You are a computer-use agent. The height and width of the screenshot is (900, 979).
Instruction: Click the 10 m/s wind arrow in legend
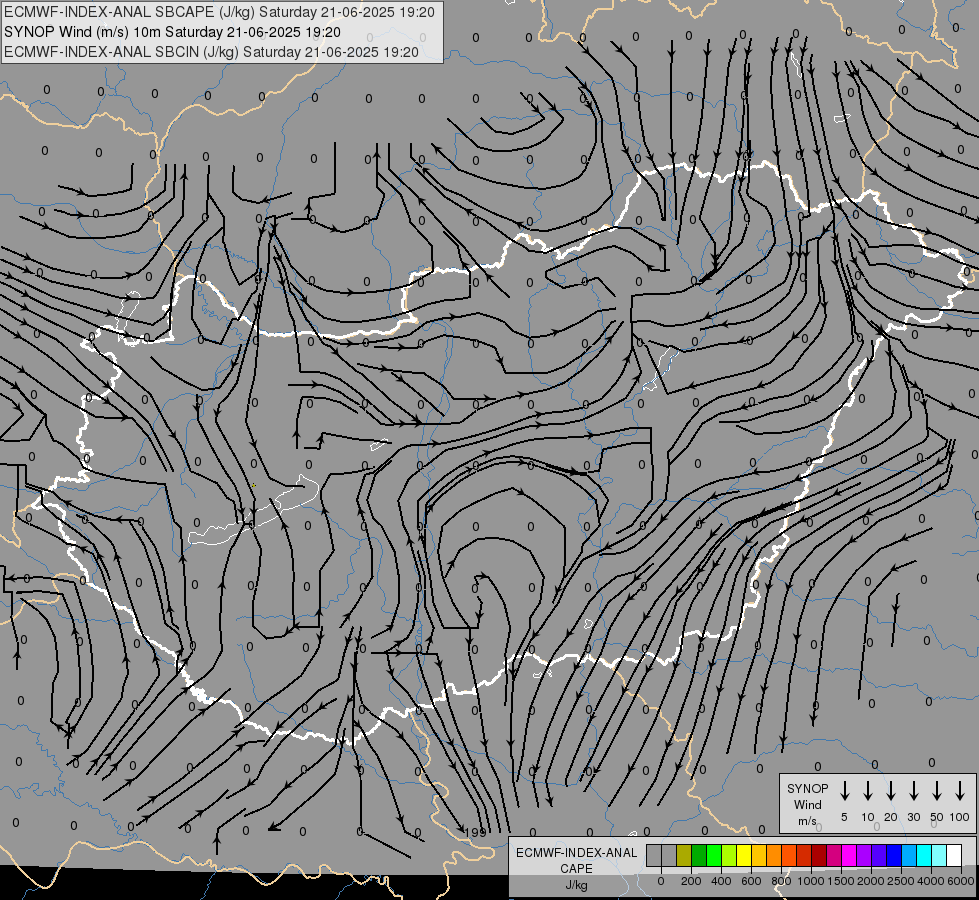(x=868, y=791)
